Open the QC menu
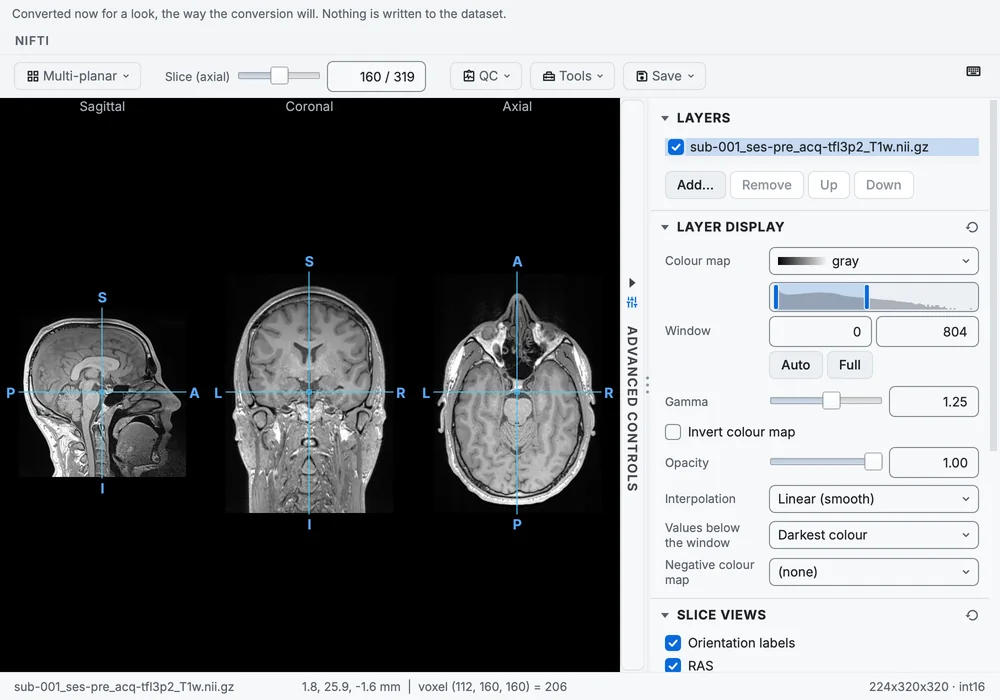 (x=486, y=76)
